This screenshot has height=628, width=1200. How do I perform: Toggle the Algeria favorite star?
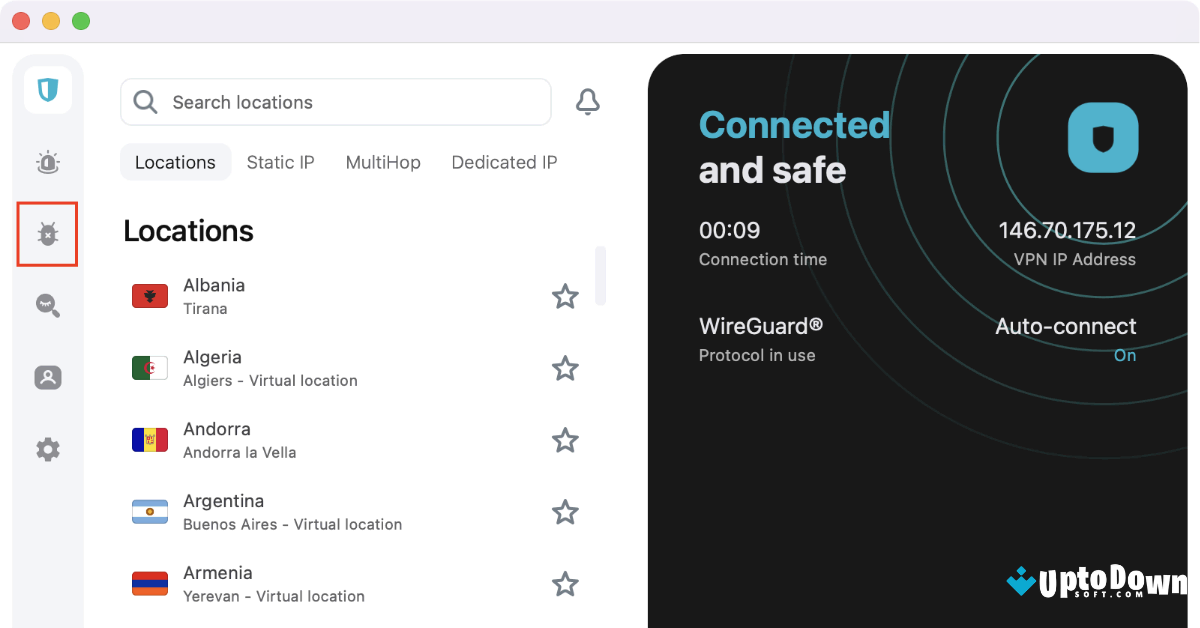pyautogui.click(x=566, y=368)
